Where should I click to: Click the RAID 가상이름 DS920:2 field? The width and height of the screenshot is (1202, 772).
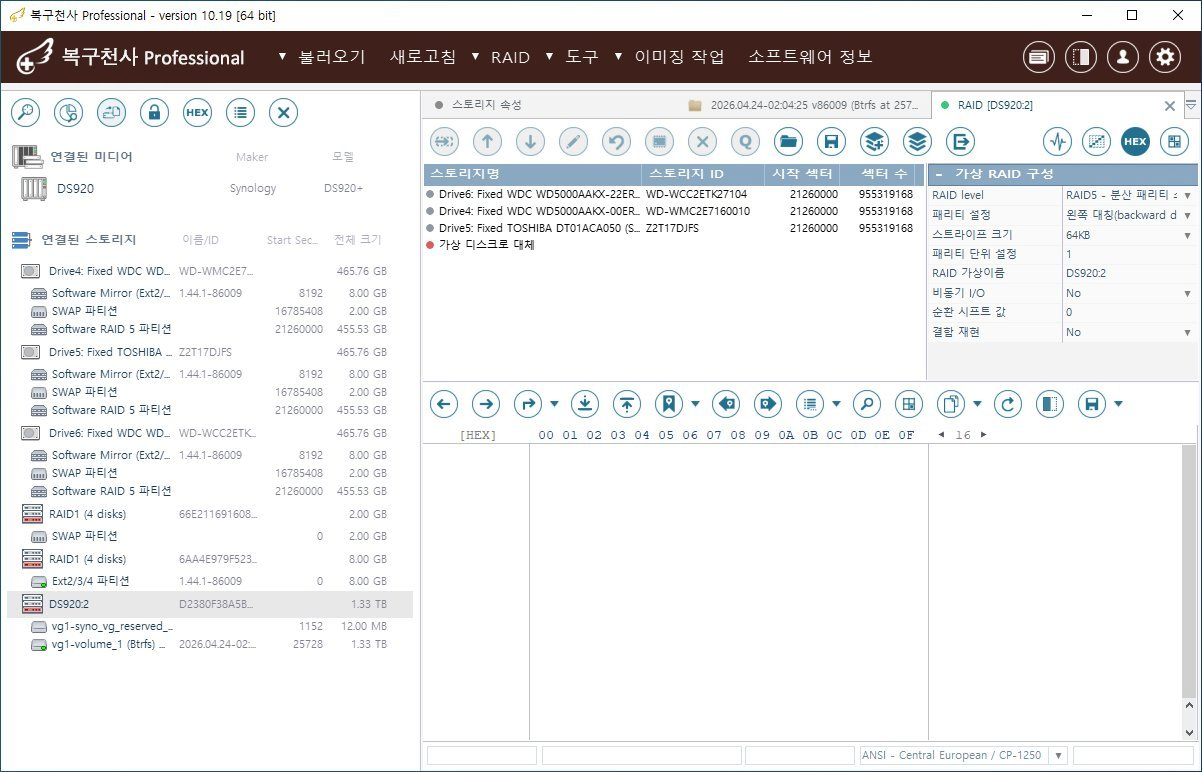1128,273
